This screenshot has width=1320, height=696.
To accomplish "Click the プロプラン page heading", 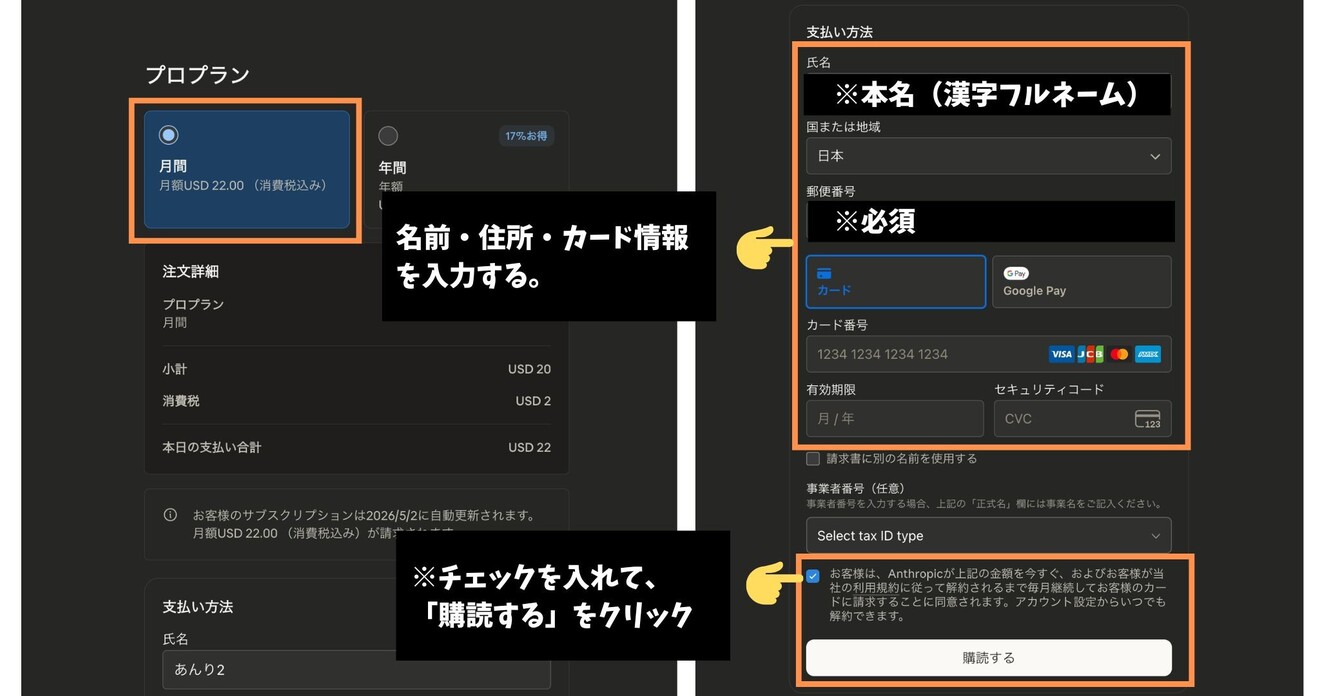I will (197, 75).
